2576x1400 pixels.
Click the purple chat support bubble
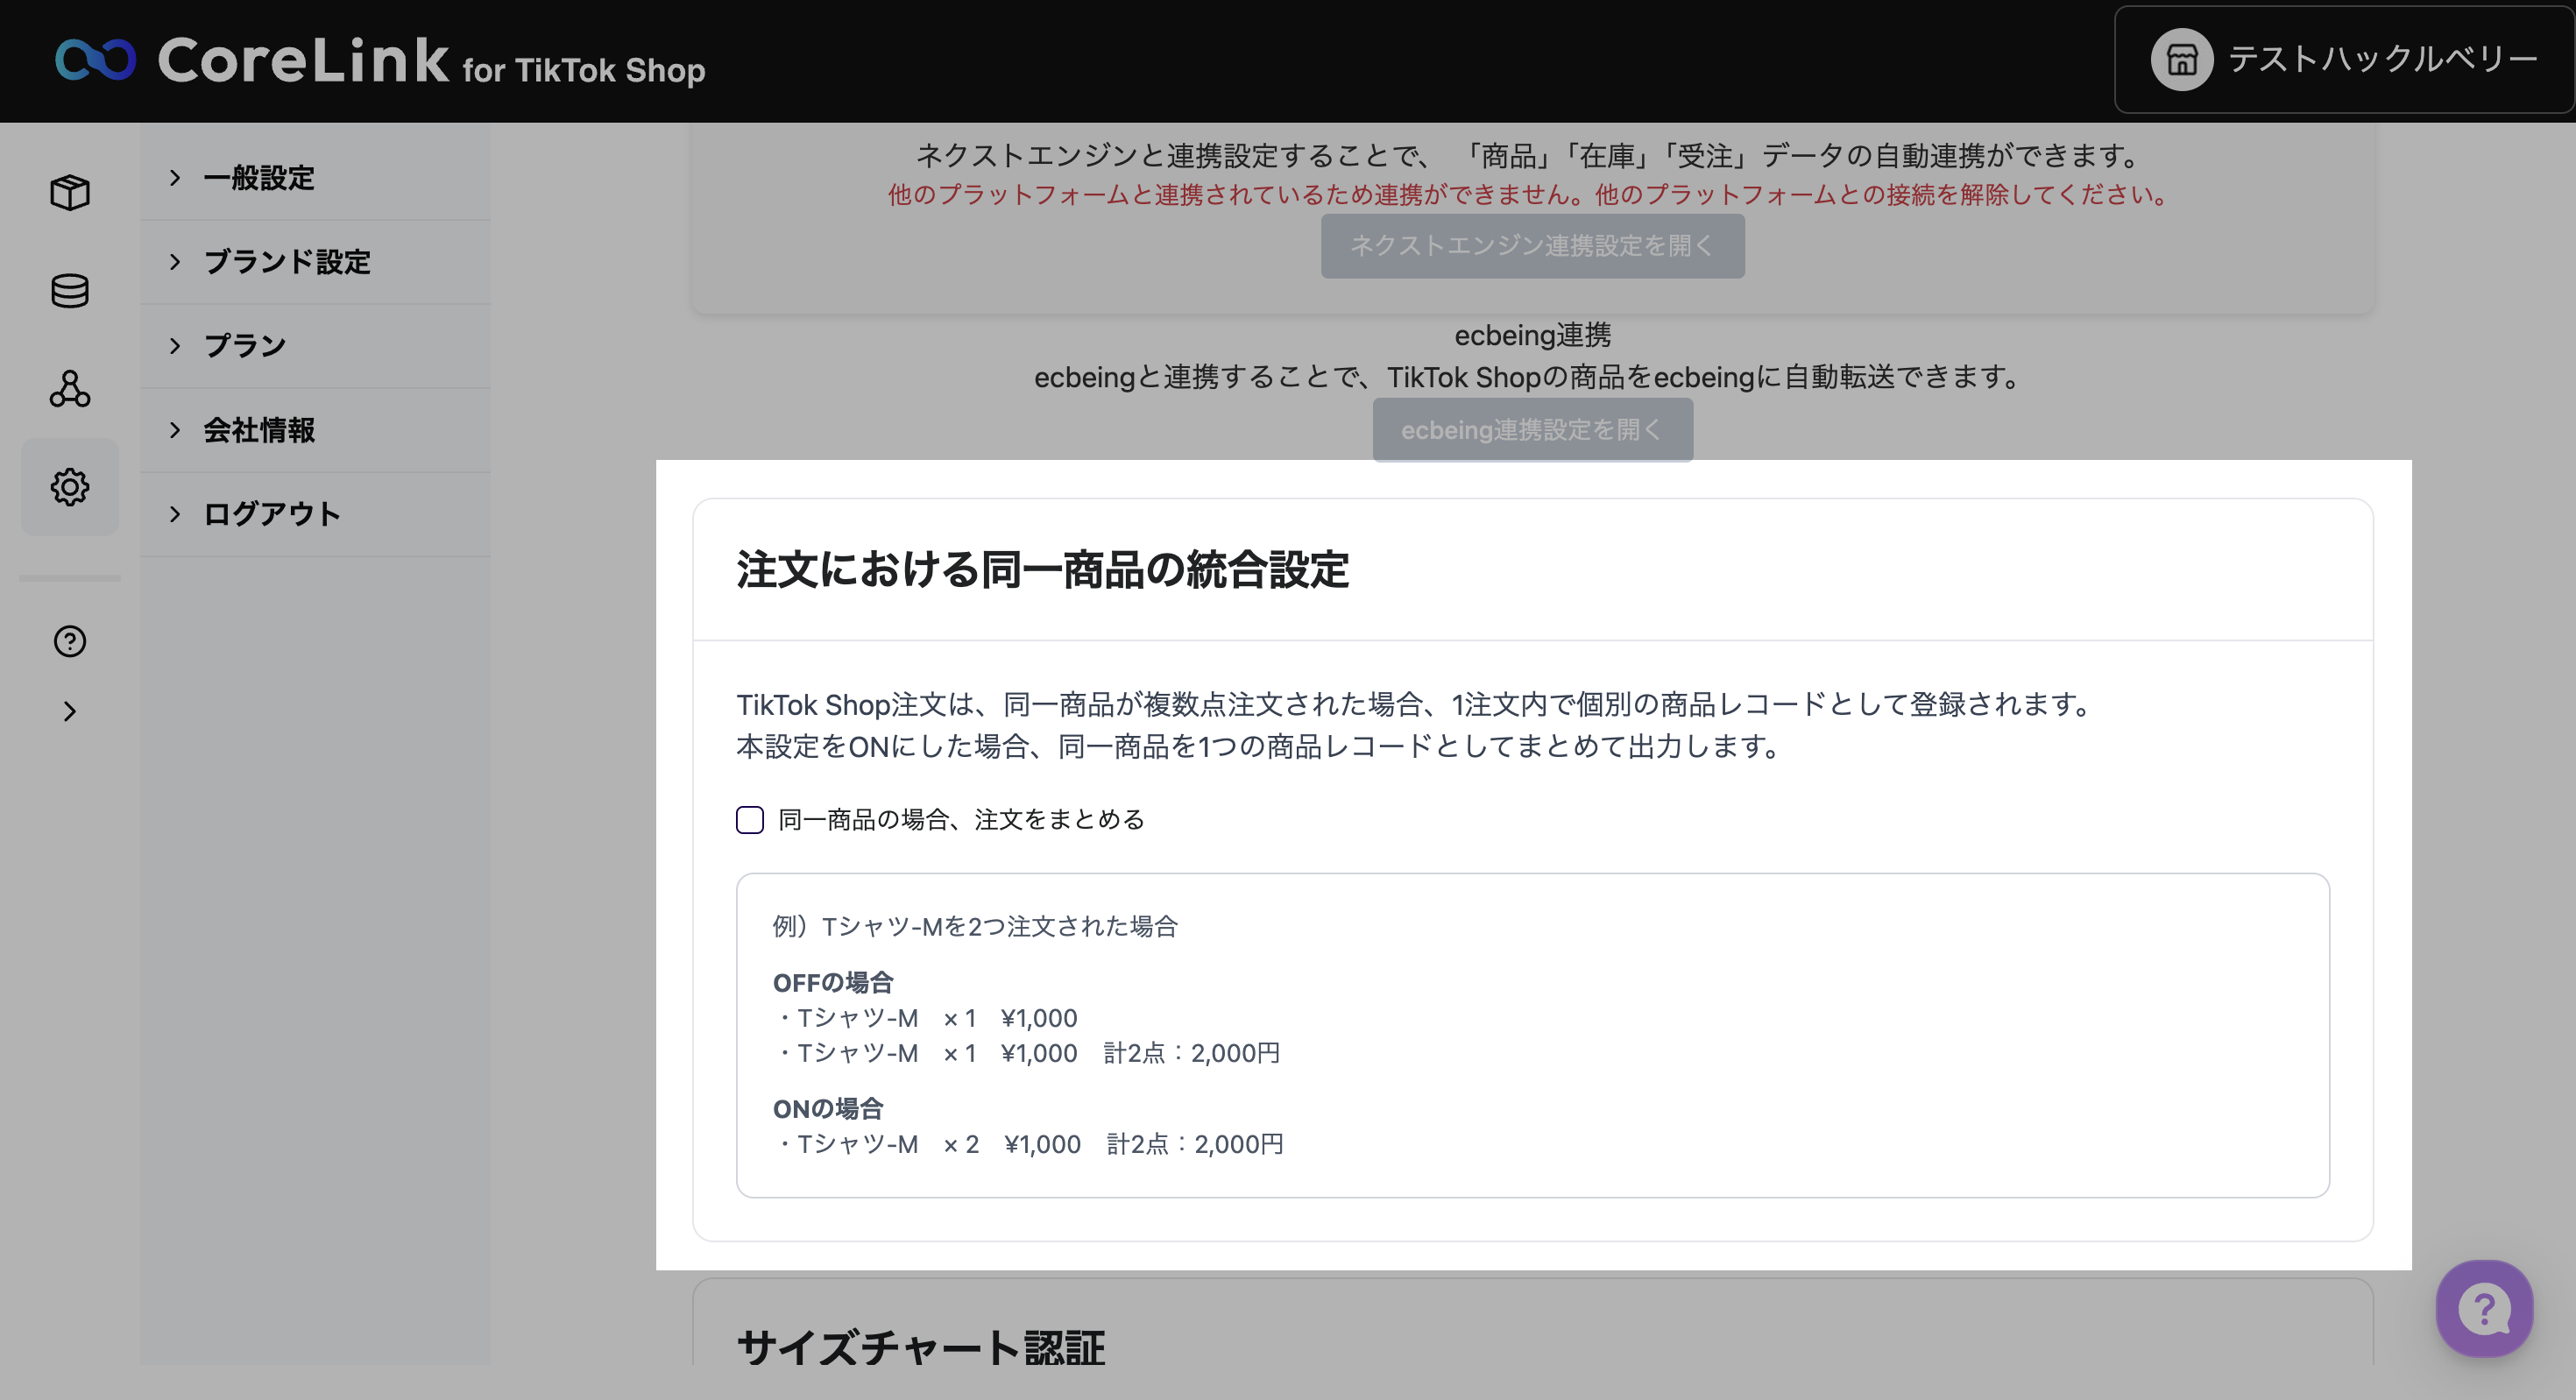(x=2484, y=1308)
